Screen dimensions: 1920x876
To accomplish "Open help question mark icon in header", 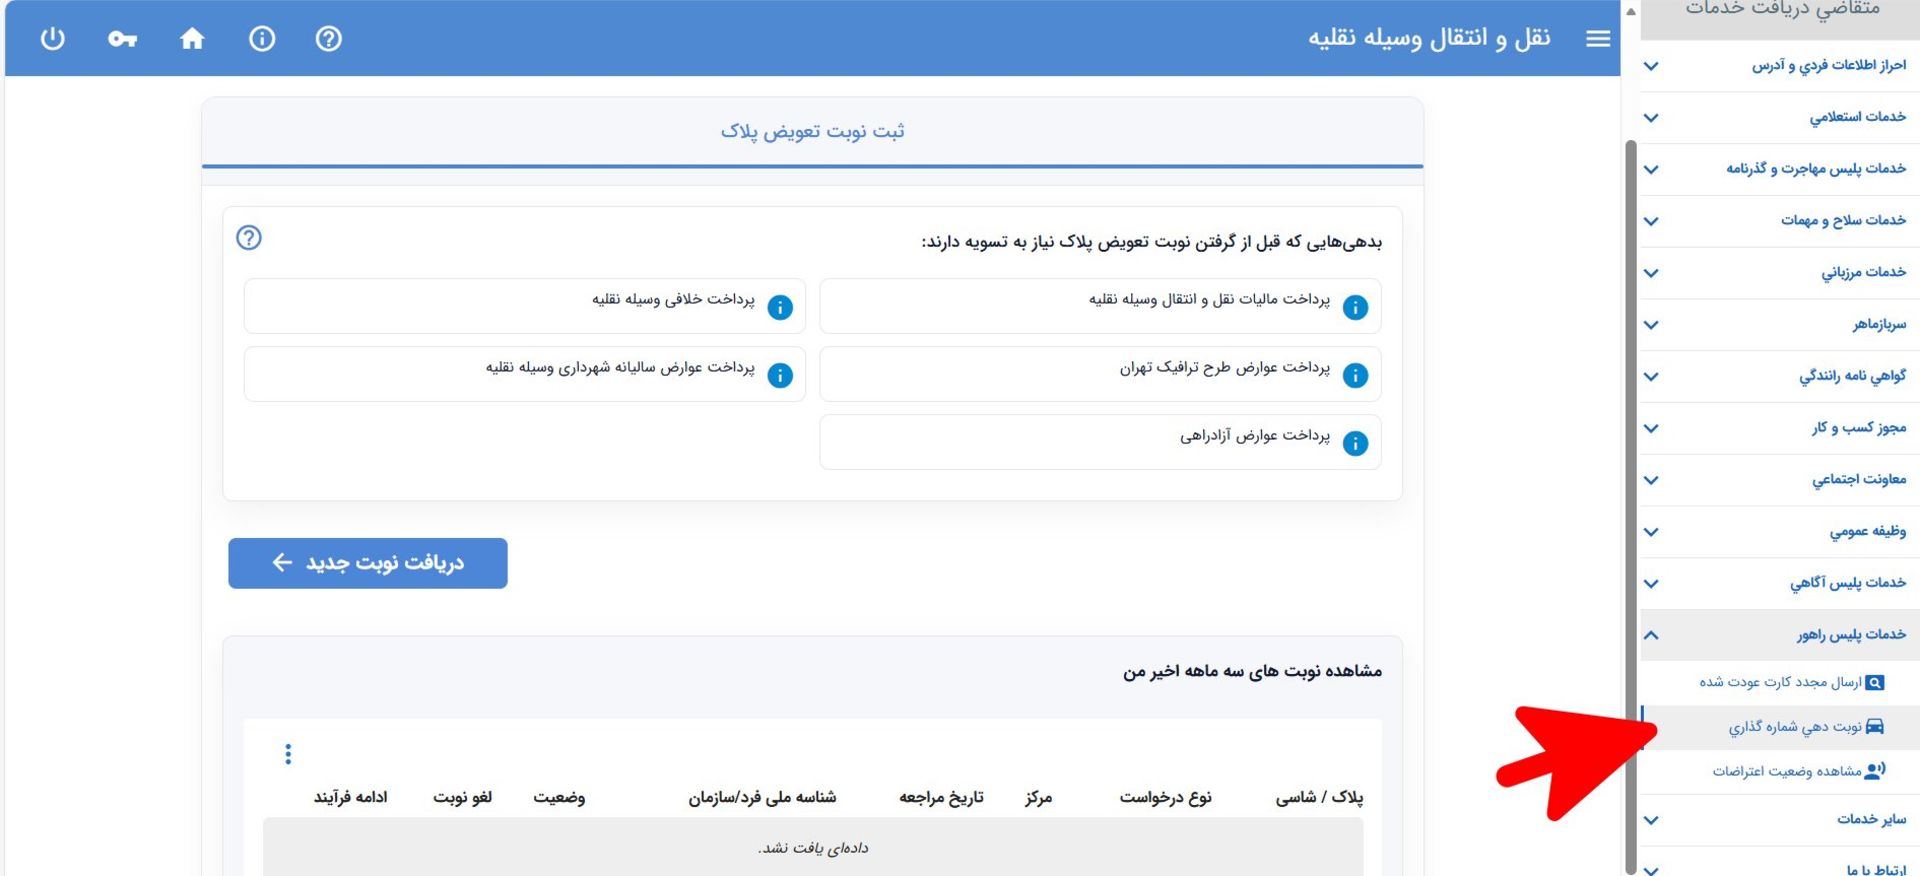I will [x=329, y=39].
